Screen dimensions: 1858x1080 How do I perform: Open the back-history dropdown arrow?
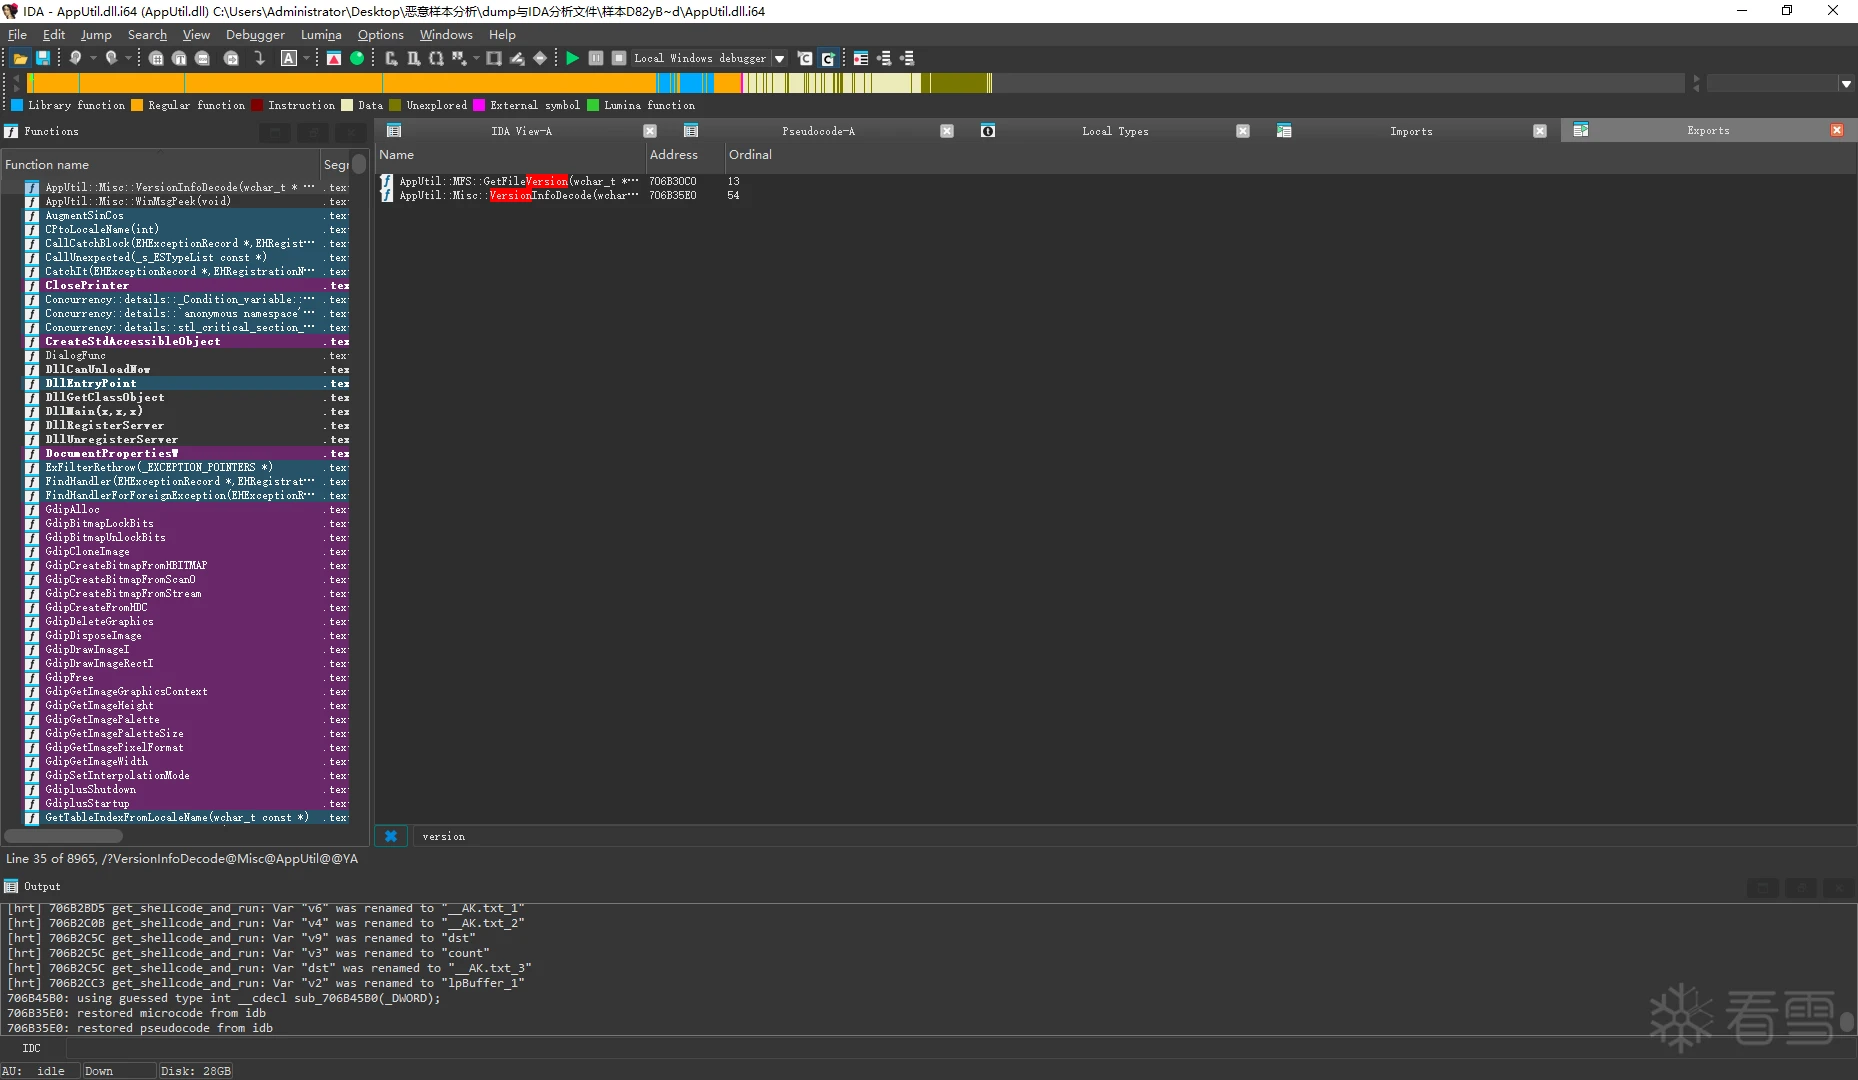coord(93,59)
